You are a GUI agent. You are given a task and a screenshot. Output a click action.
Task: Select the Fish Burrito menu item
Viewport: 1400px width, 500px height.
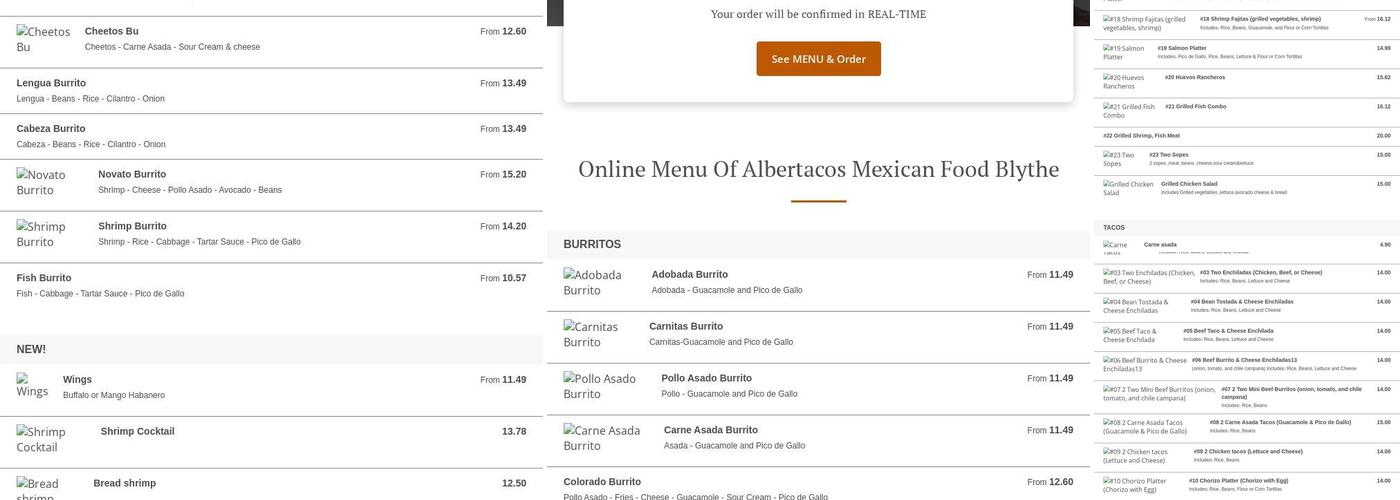pyautogui.click(x=271, y=286)
